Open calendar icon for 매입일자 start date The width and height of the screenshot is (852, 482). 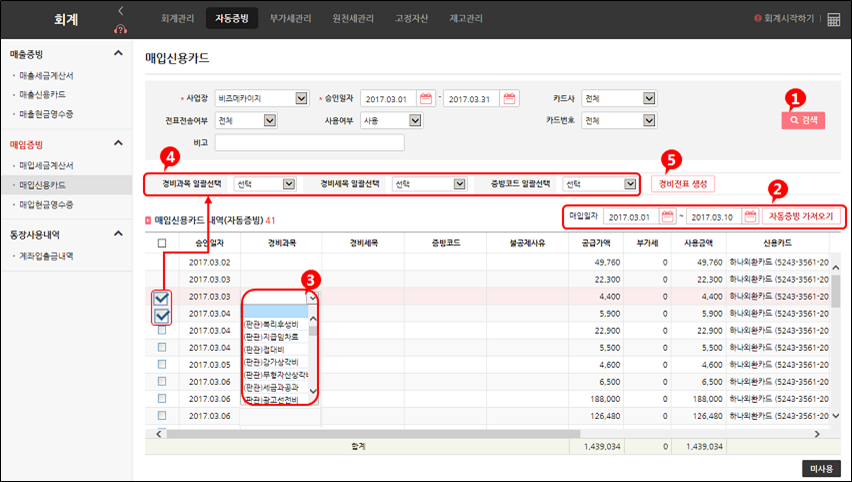668,216
